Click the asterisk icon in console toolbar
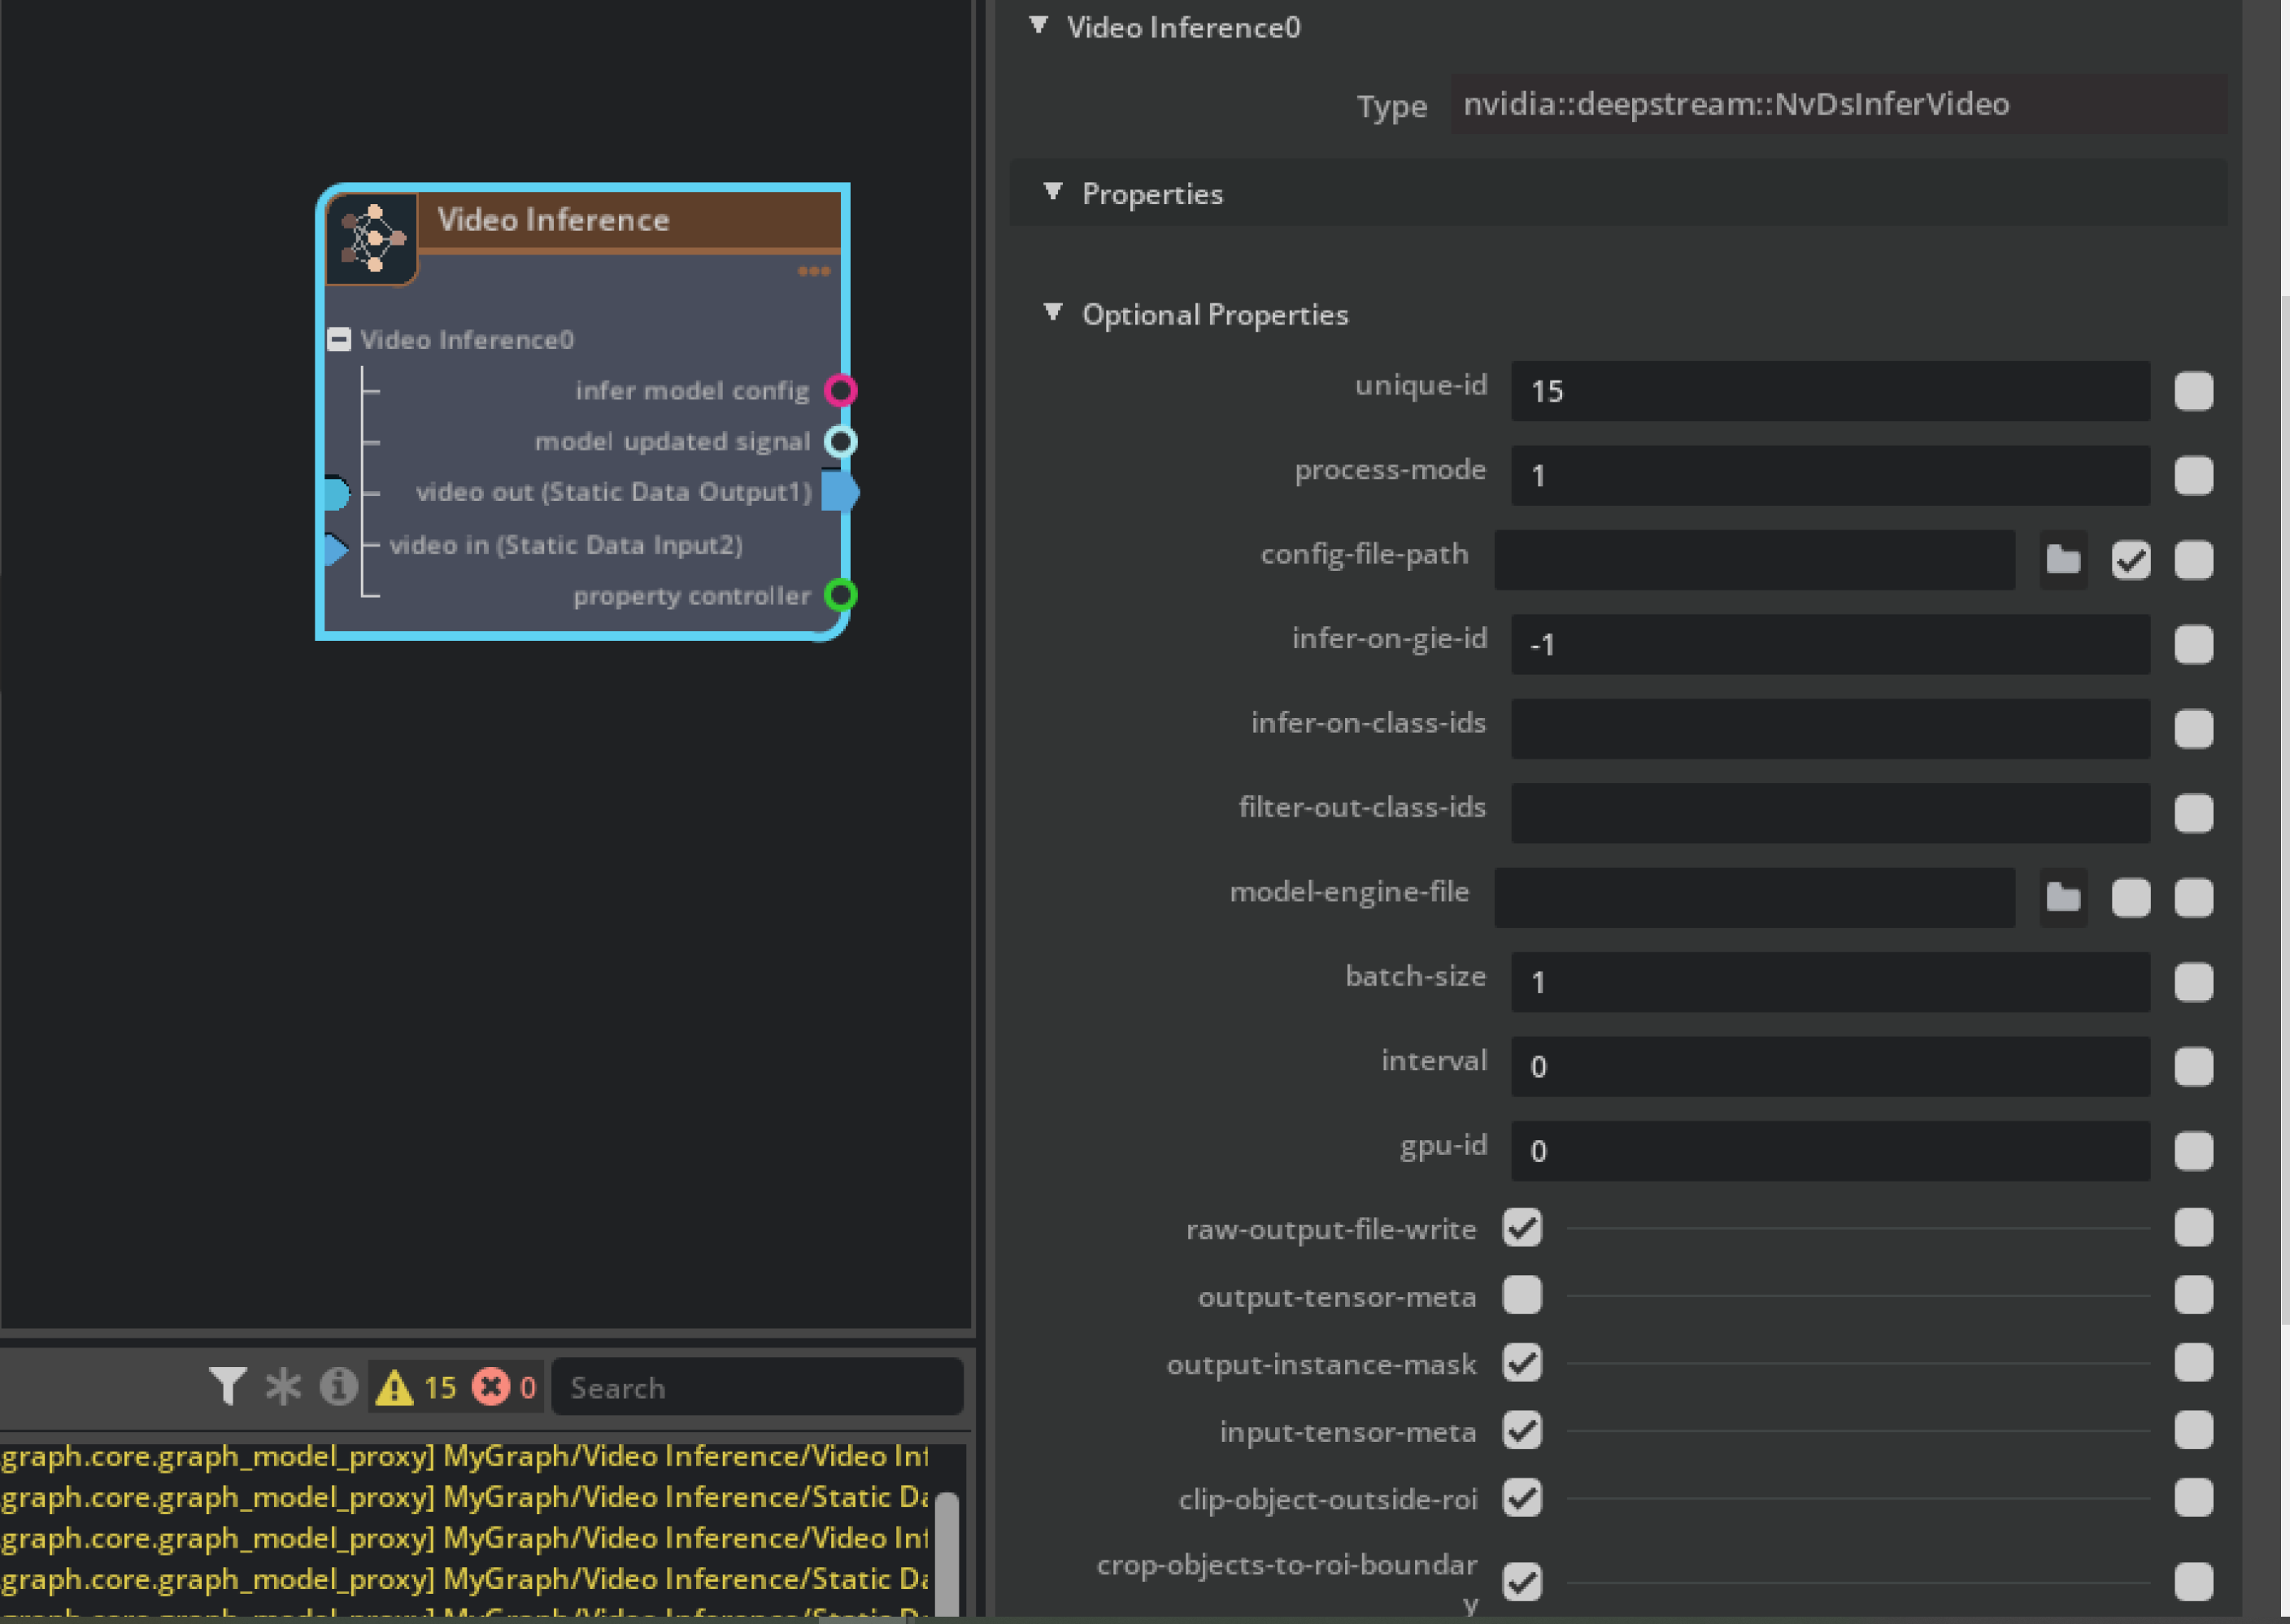Image resolution: width=2290 pixels, height=1624 pixels. pos(283,1387)
